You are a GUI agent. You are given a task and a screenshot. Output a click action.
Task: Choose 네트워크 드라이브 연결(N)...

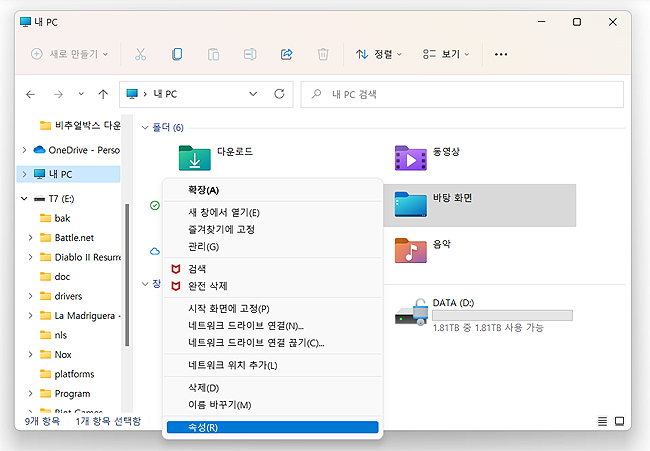pos(272,326)
